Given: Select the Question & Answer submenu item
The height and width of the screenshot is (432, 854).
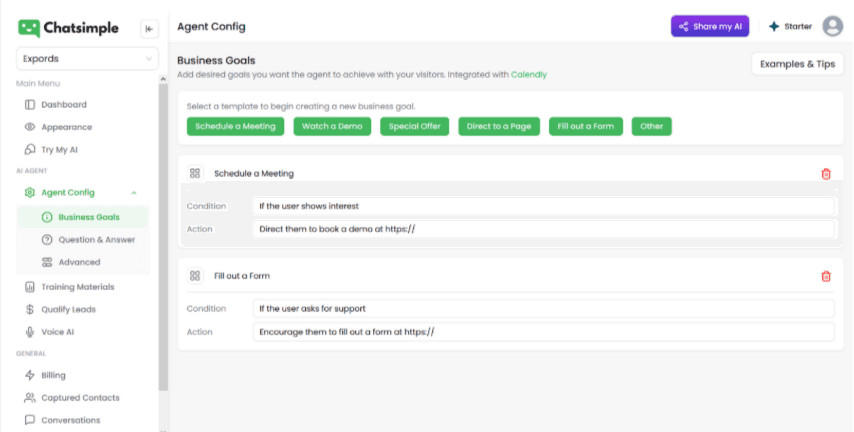Looking at the screenshot, I should click(x=97, y=240).
